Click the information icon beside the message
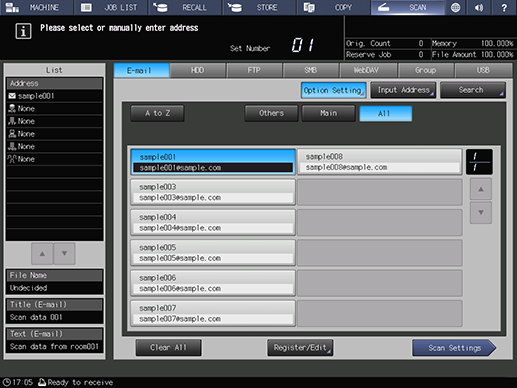 pyautogui.click(x=23, y=31)
